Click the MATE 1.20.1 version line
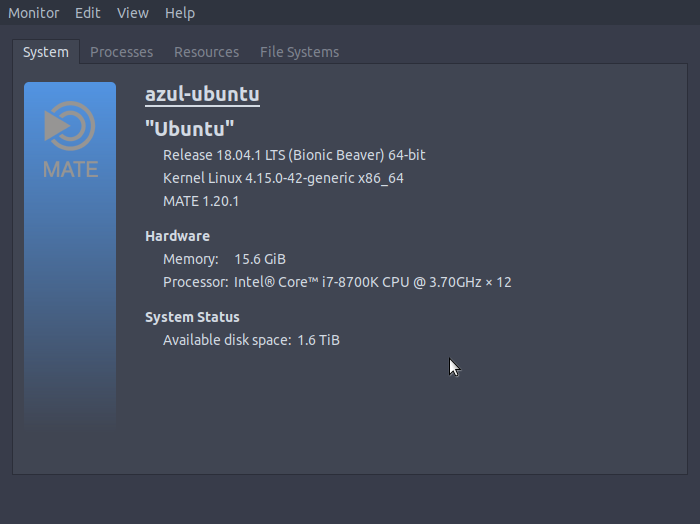The width and height of the screenshot is (700, 524). (x=201, y=201)
